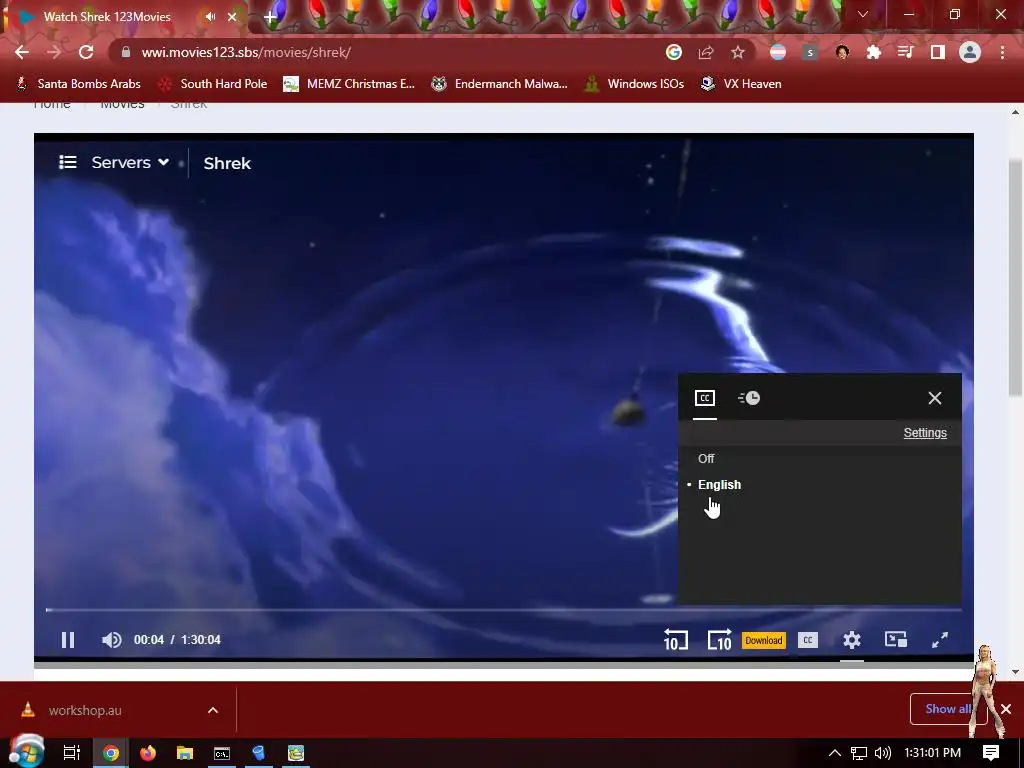Pause the Shrek video playback
The height and width of the screenshot is (768, 1024).
(x=67, y=640)
